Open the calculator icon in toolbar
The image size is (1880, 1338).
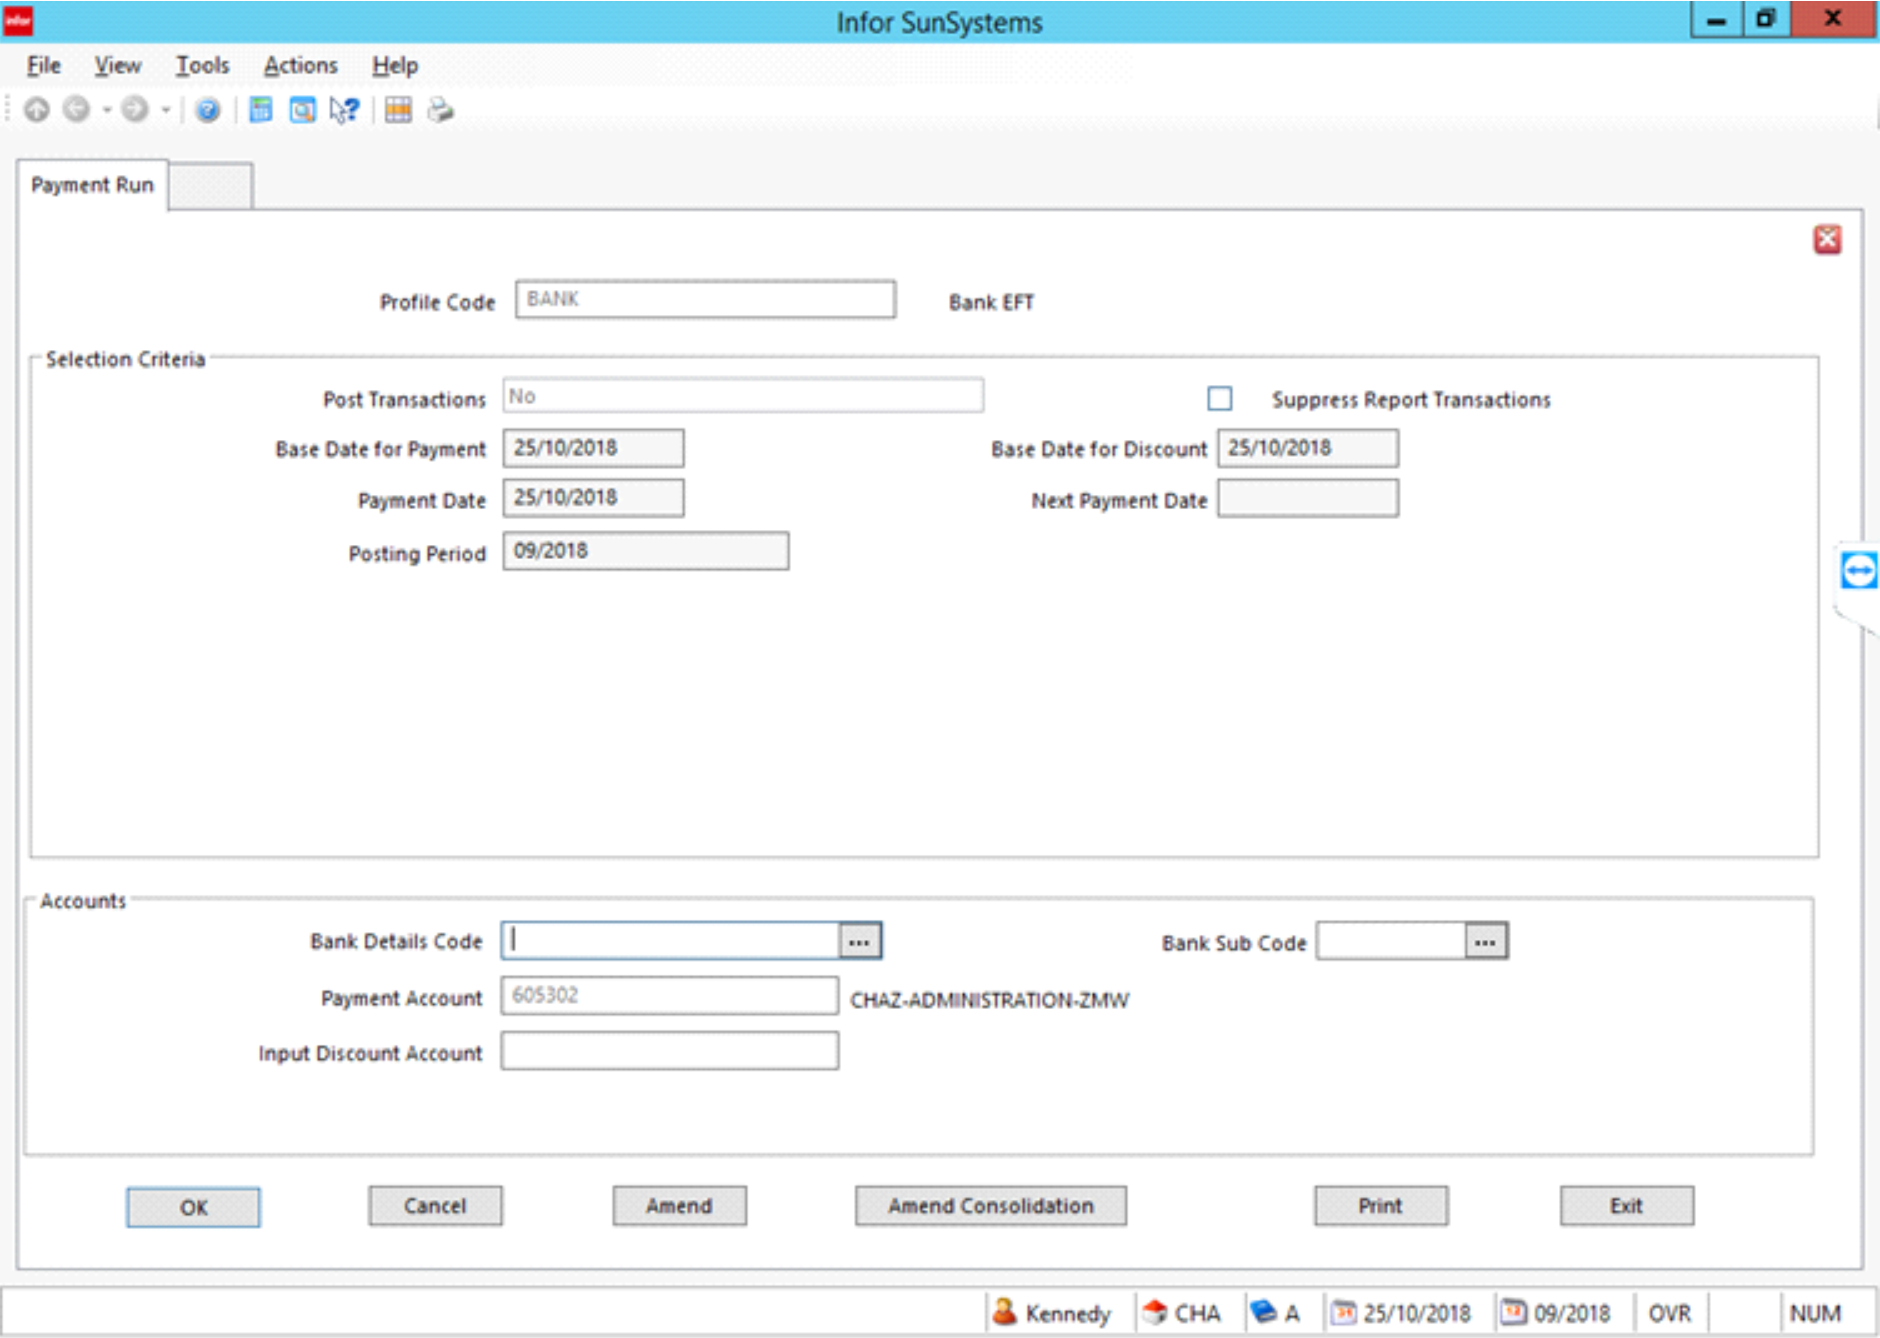point(260,110)
